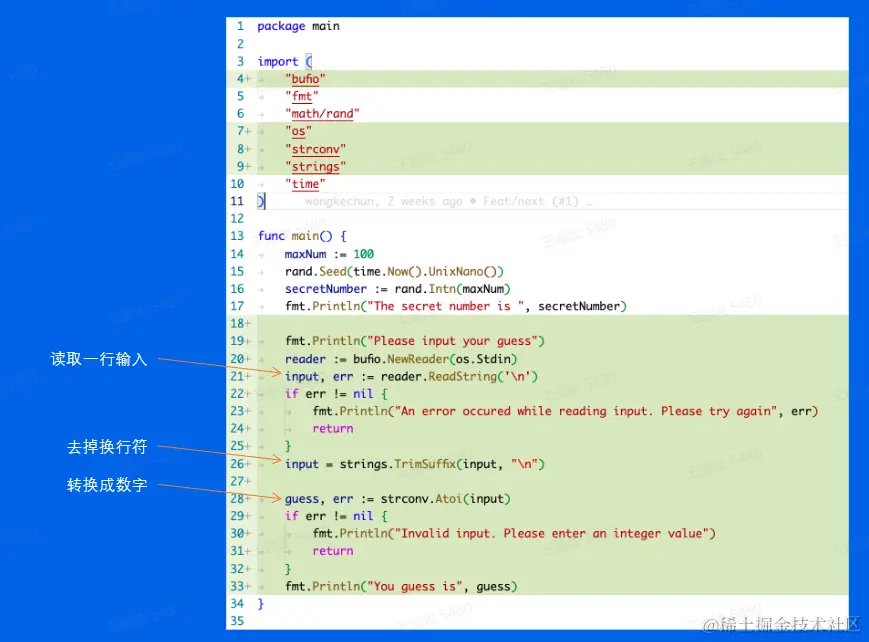This screenshot has width=869, height=642.
Task: Click "if err != nil {" on line 29
Action: pos(336,516)
